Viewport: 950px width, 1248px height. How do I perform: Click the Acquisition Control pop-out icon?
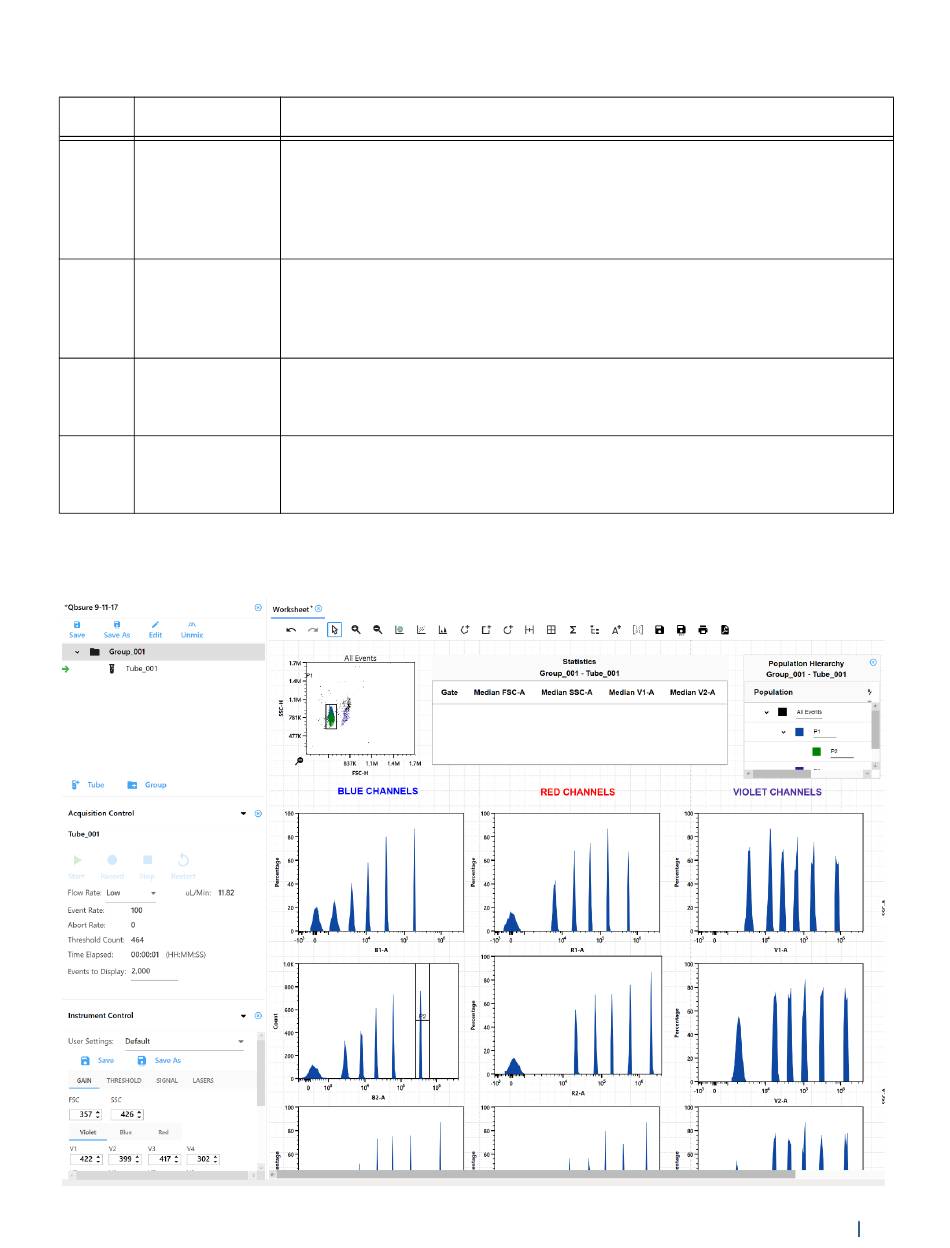(257, 814)
